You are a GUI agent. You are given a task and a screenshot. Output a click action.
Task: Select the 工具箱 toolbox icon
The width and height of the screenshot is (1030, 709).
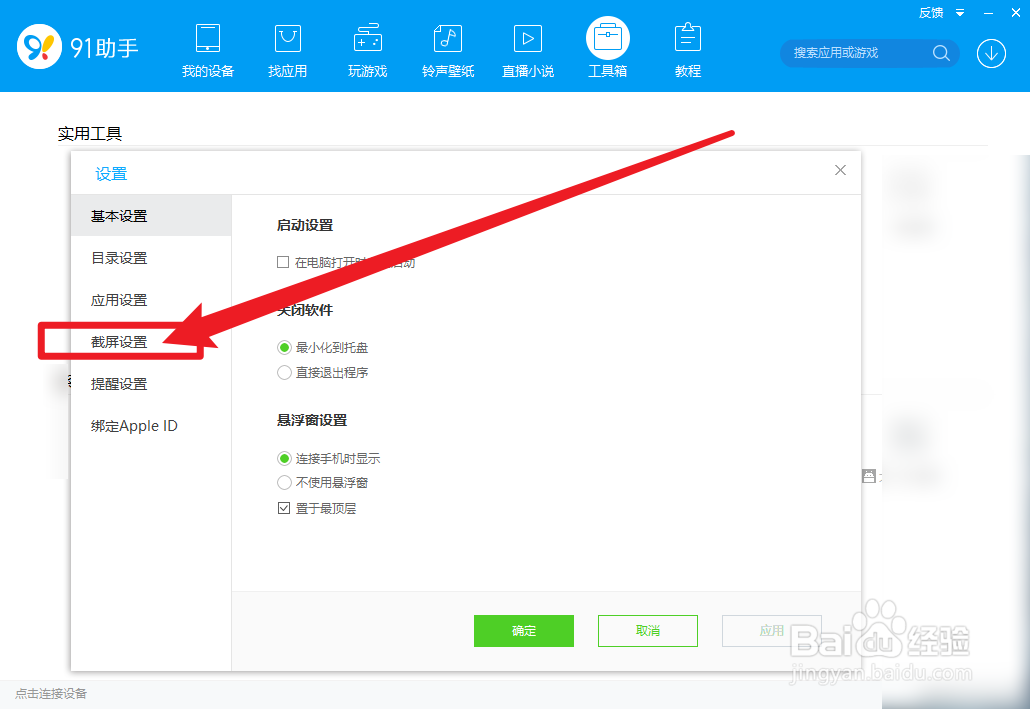click(607, 45)
